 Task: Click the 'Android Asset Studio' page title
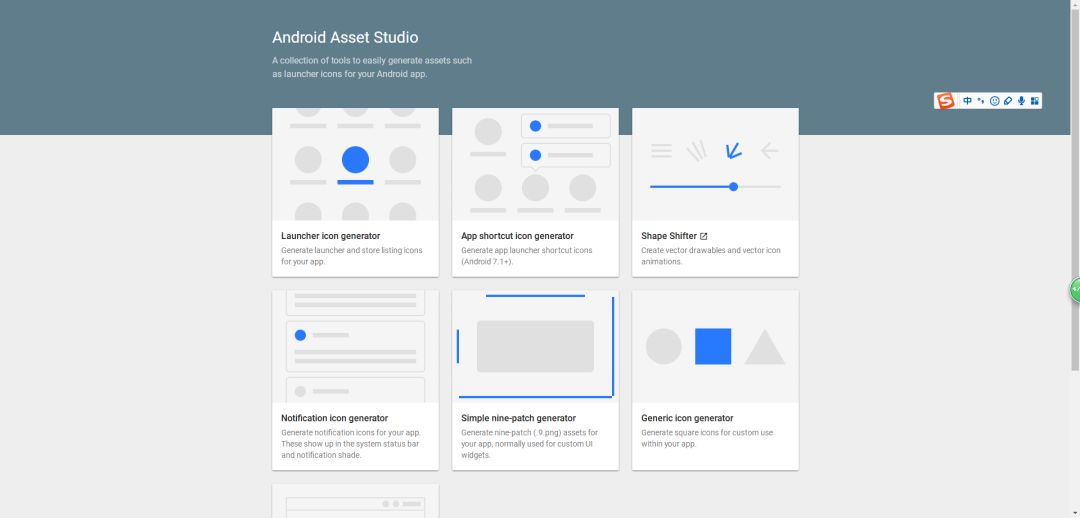[x=345, y=37]
